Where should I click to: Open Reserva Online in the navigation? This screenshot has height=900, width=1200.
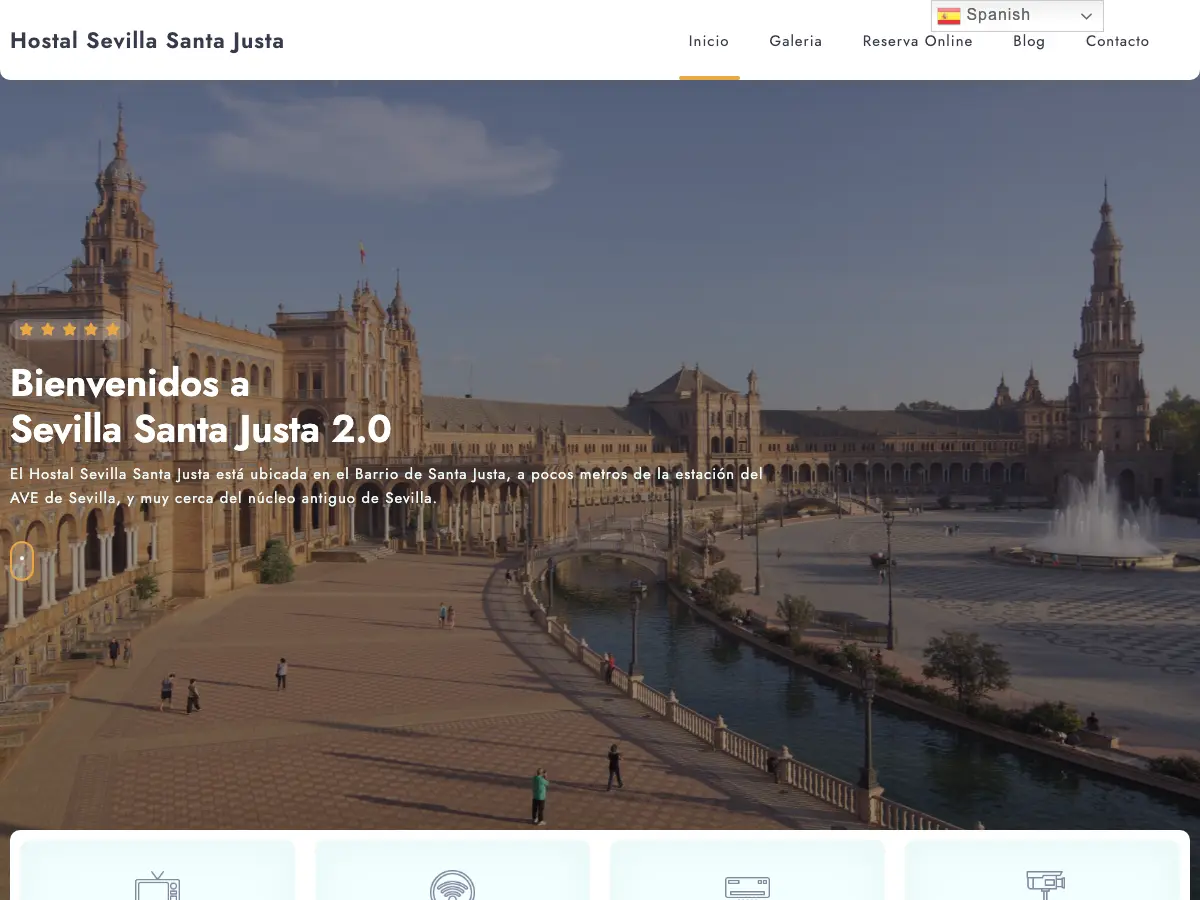pos(918,41)
